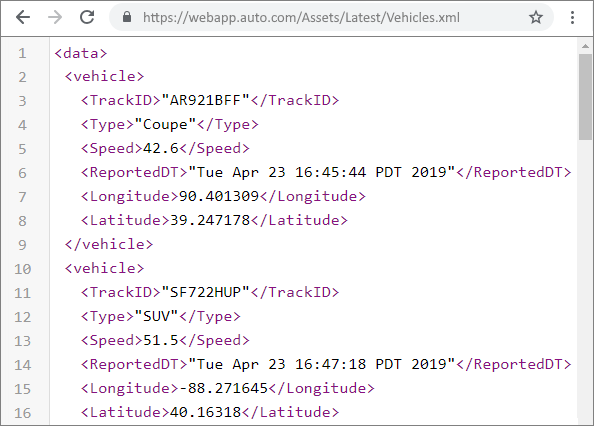Screen dimensions: 594x426
Task: Click the closing </Speed> tag on line 5
Action: pyautogui.click(x=214, y=148)
